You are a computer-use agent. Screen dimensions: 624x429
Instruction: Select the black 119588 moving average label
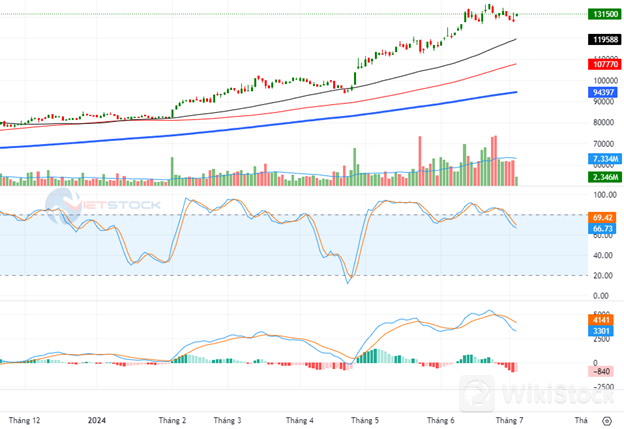[603, 39]
